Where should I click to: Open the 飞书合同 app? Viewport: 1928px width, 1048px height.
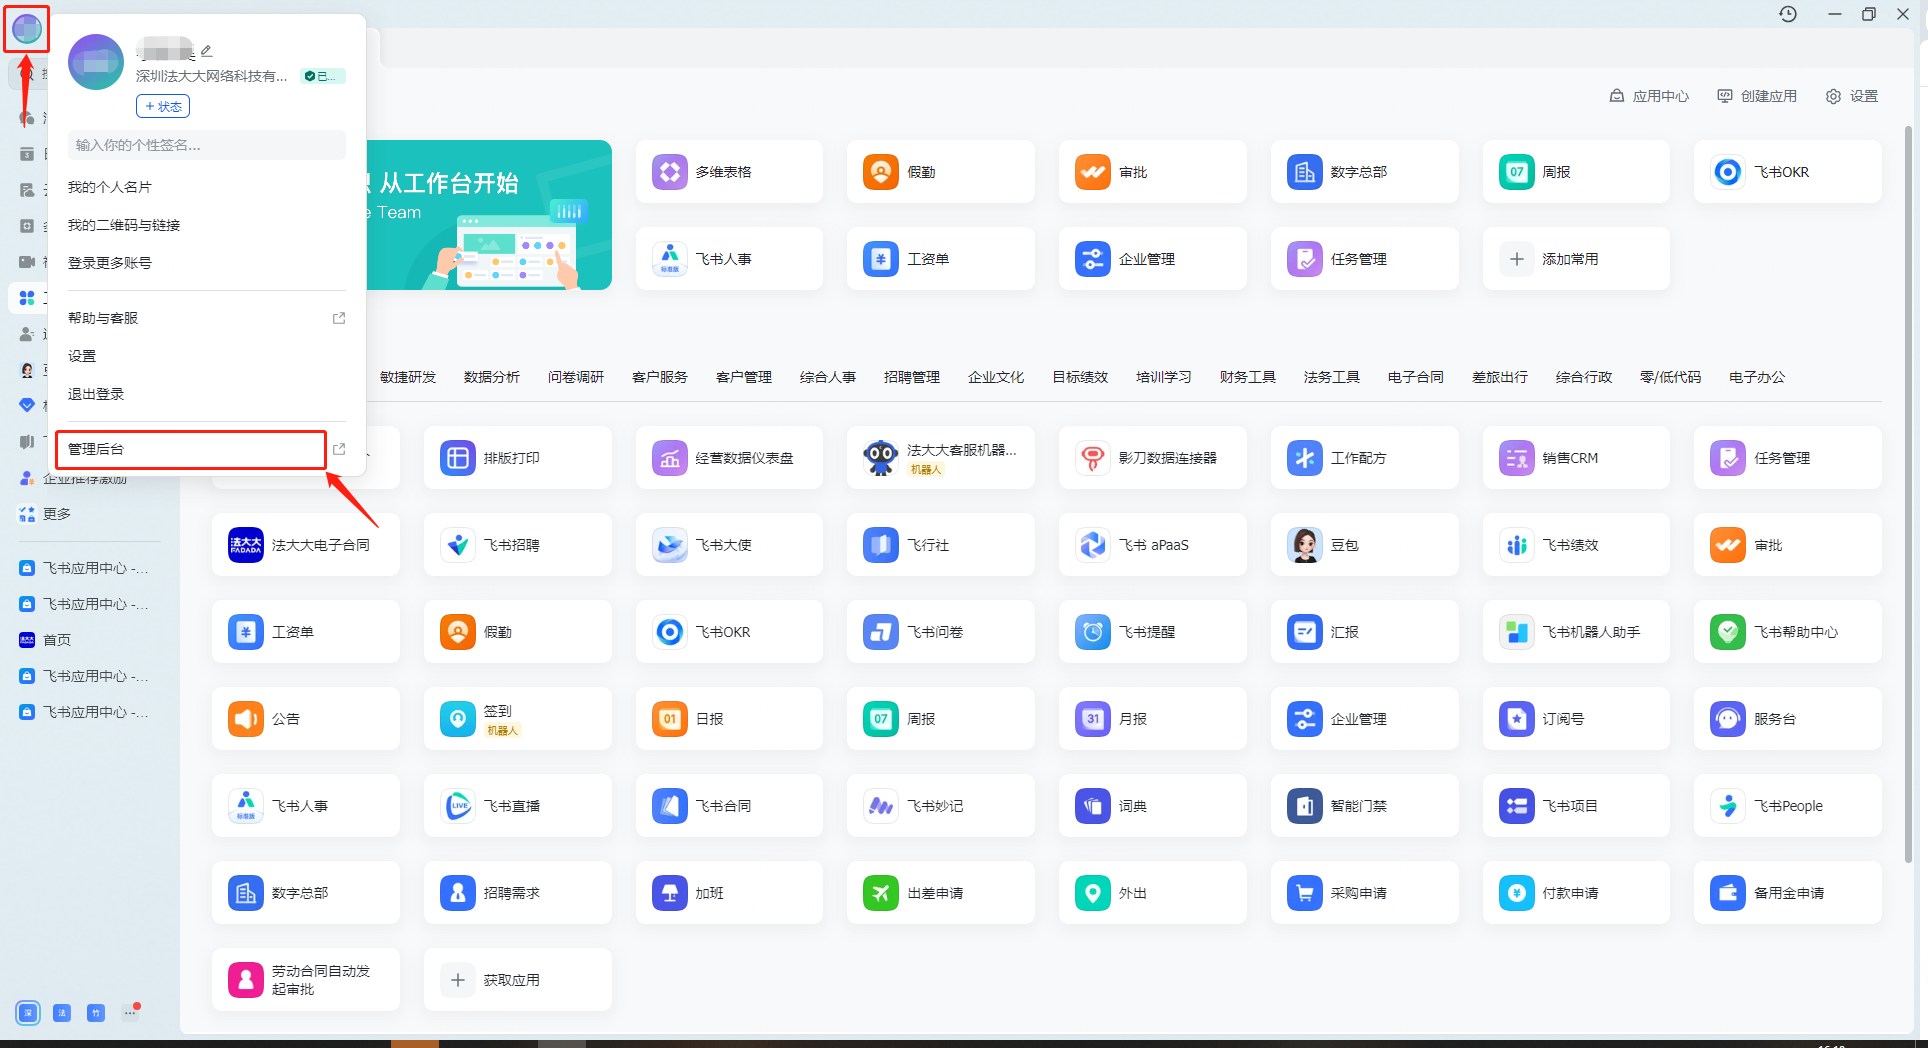click(729, 806)
